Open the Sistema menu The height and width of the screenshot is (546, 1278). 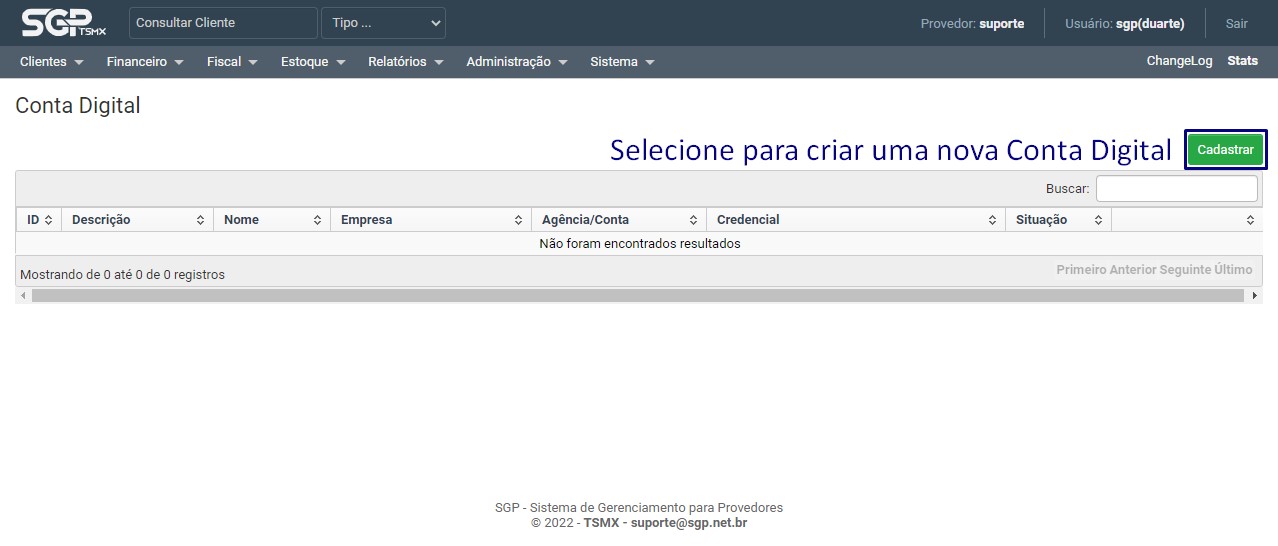pyautogui.click(x=622, y=62)
